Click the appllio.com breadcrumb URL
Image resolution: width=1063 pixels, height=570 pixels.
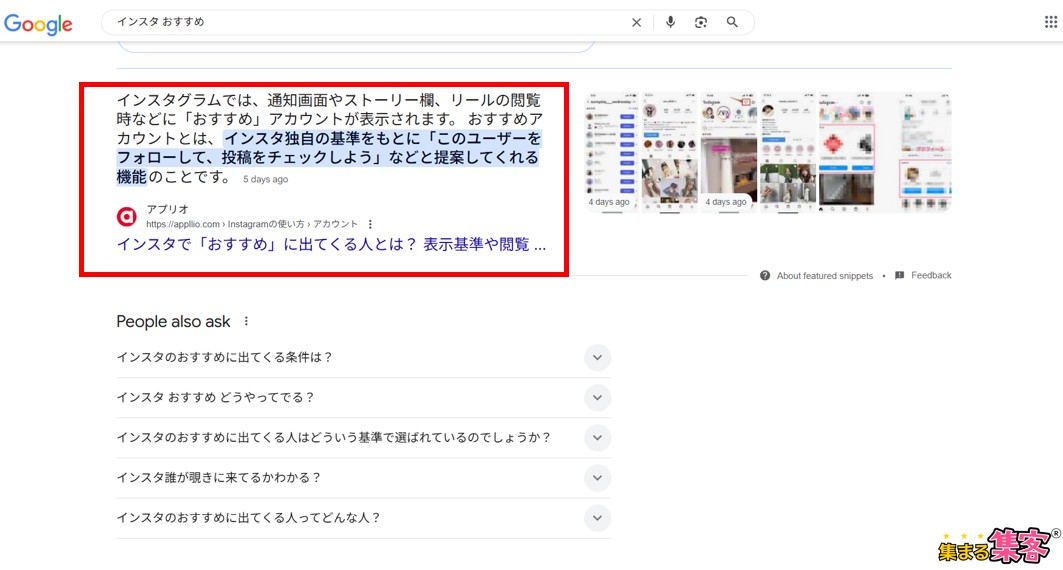(x=252, y=224)
